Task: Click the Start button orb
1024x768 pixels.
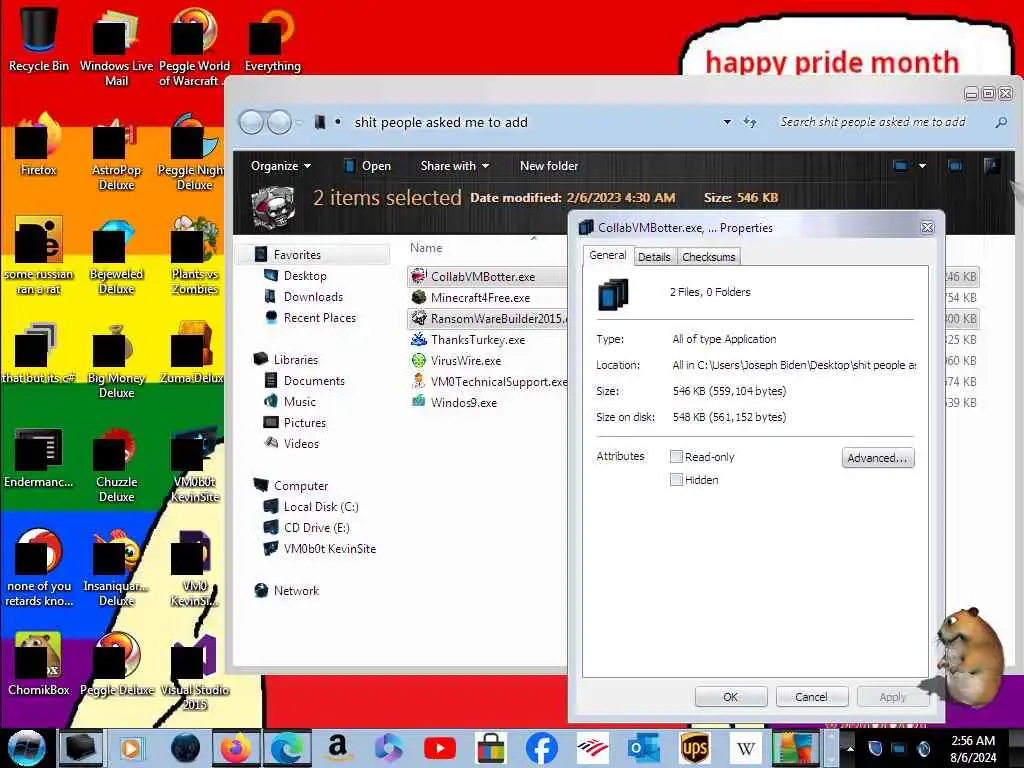Action: [x=25, y=748]
